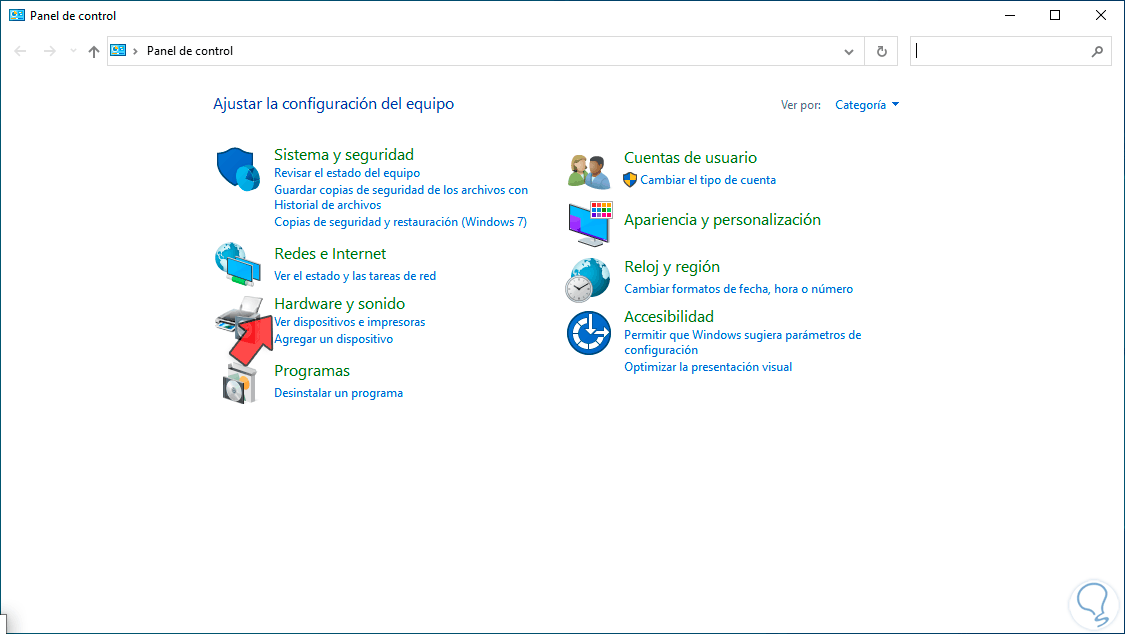The width and height of the screenshot is (1125, 634).
Task: Open Reloj y región category
Action: coord(672,267)
